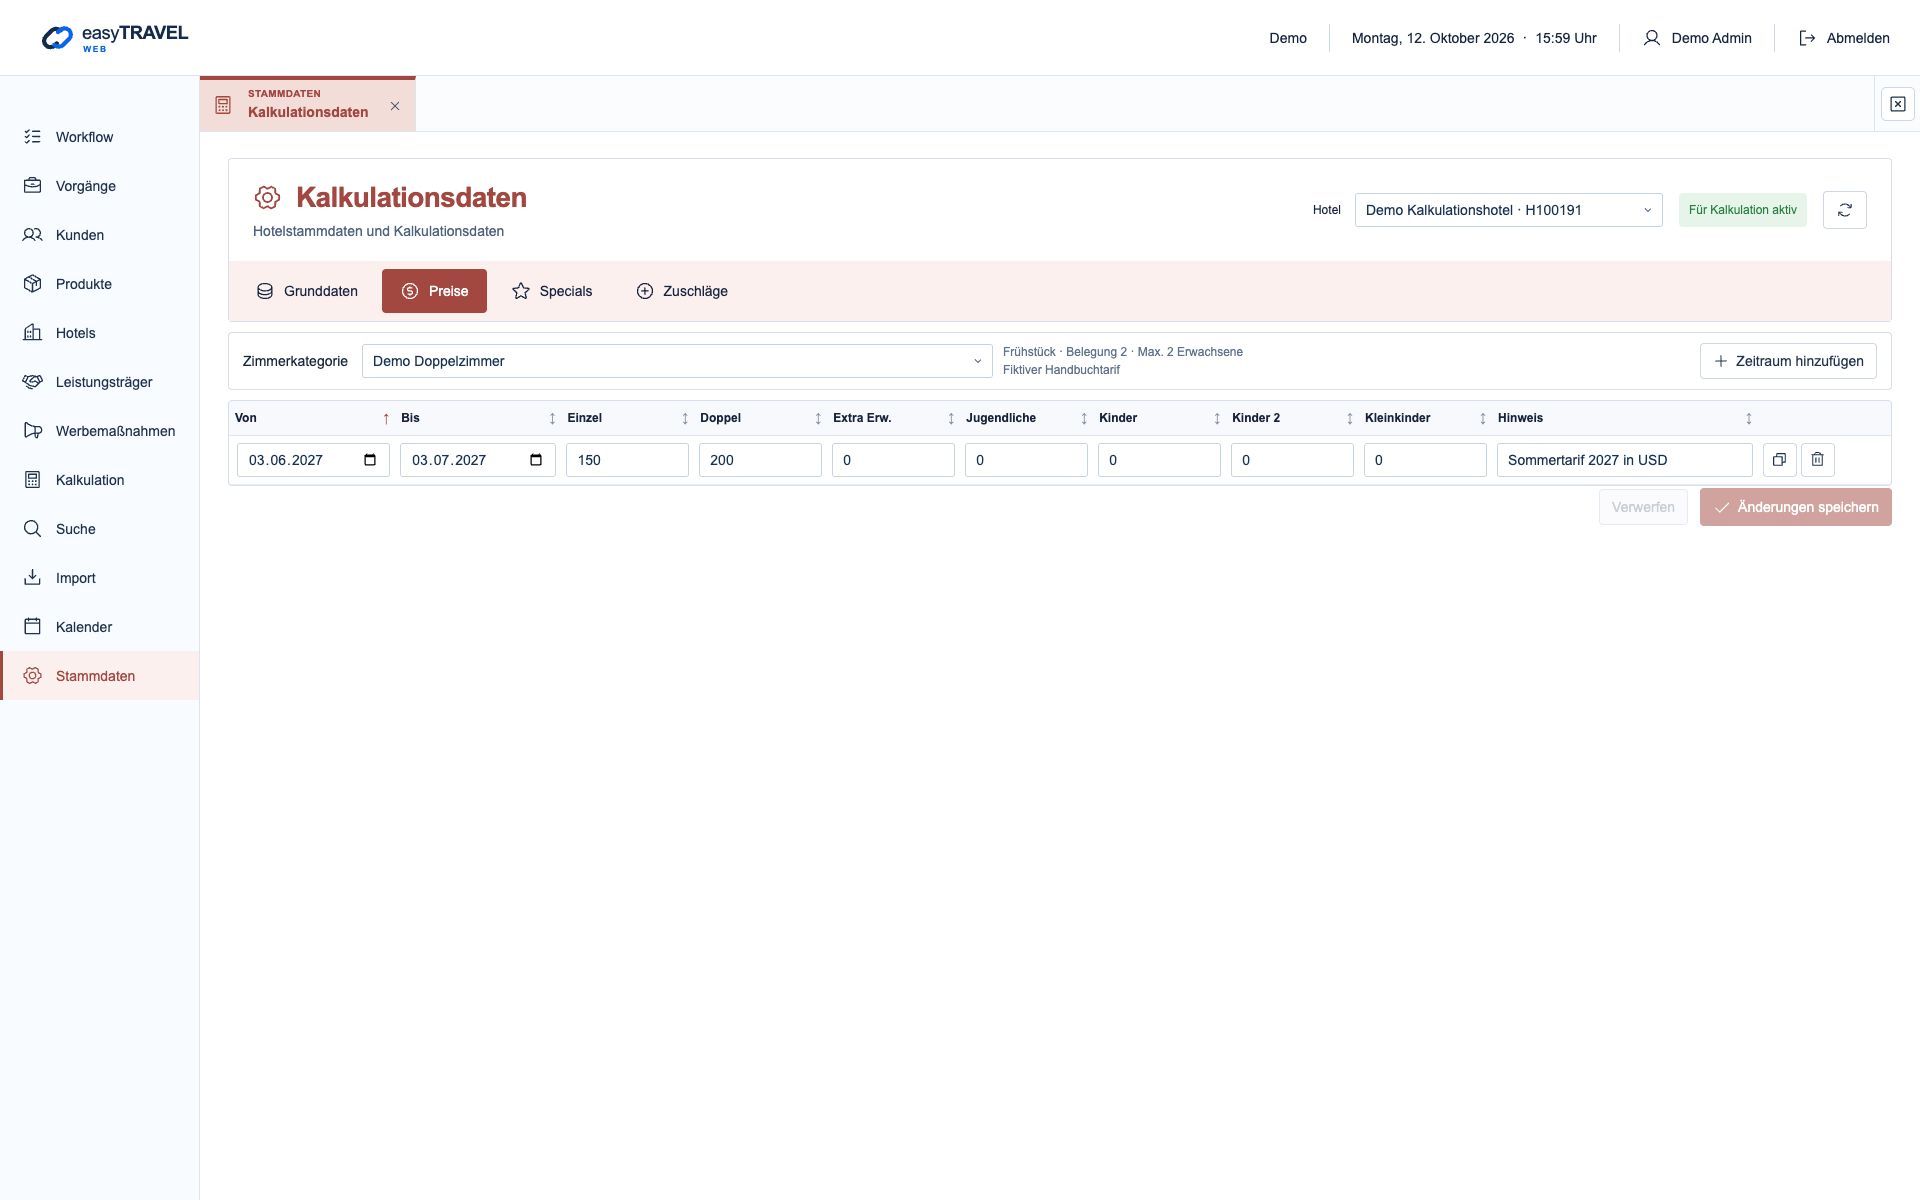Sort table by Hinweis column

tap(1624, 418)
